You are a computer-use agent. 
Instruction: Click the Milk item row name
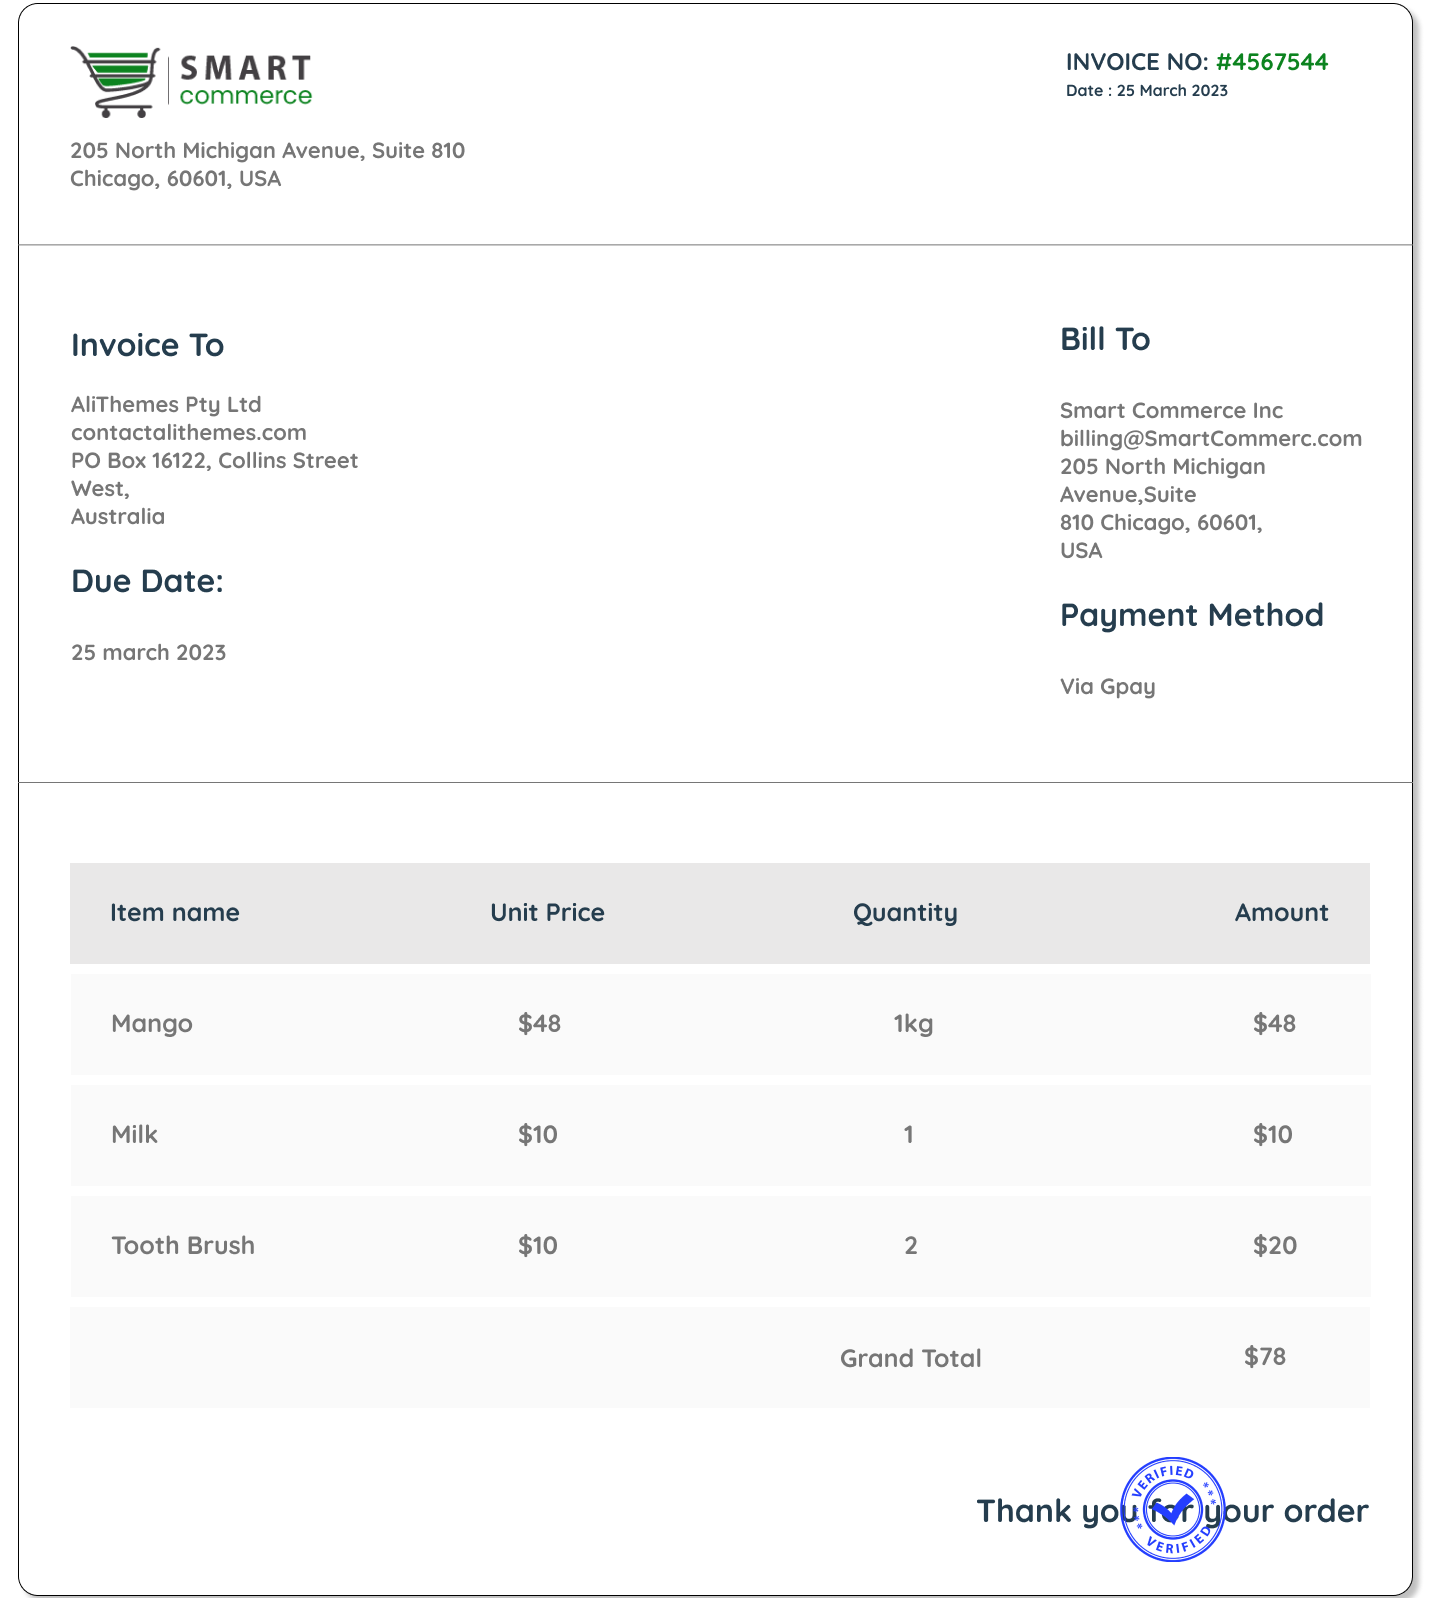135,1134
